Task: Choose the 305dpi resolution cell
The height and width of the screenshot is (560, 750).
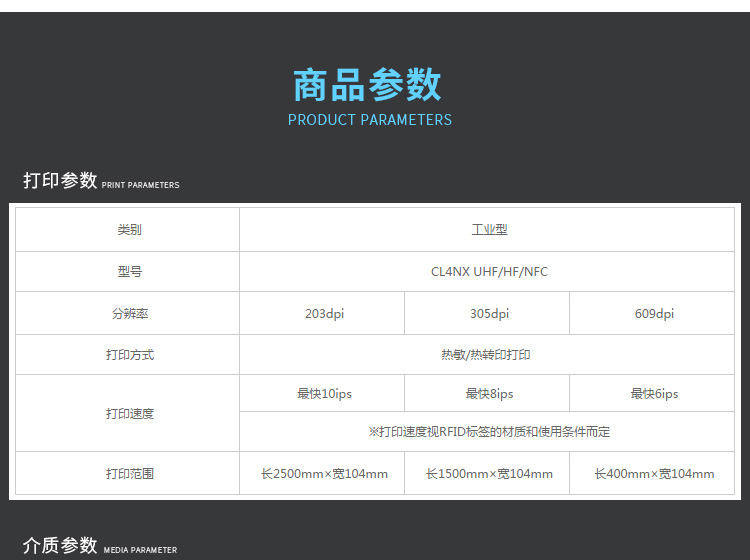Action: [489, 314]
